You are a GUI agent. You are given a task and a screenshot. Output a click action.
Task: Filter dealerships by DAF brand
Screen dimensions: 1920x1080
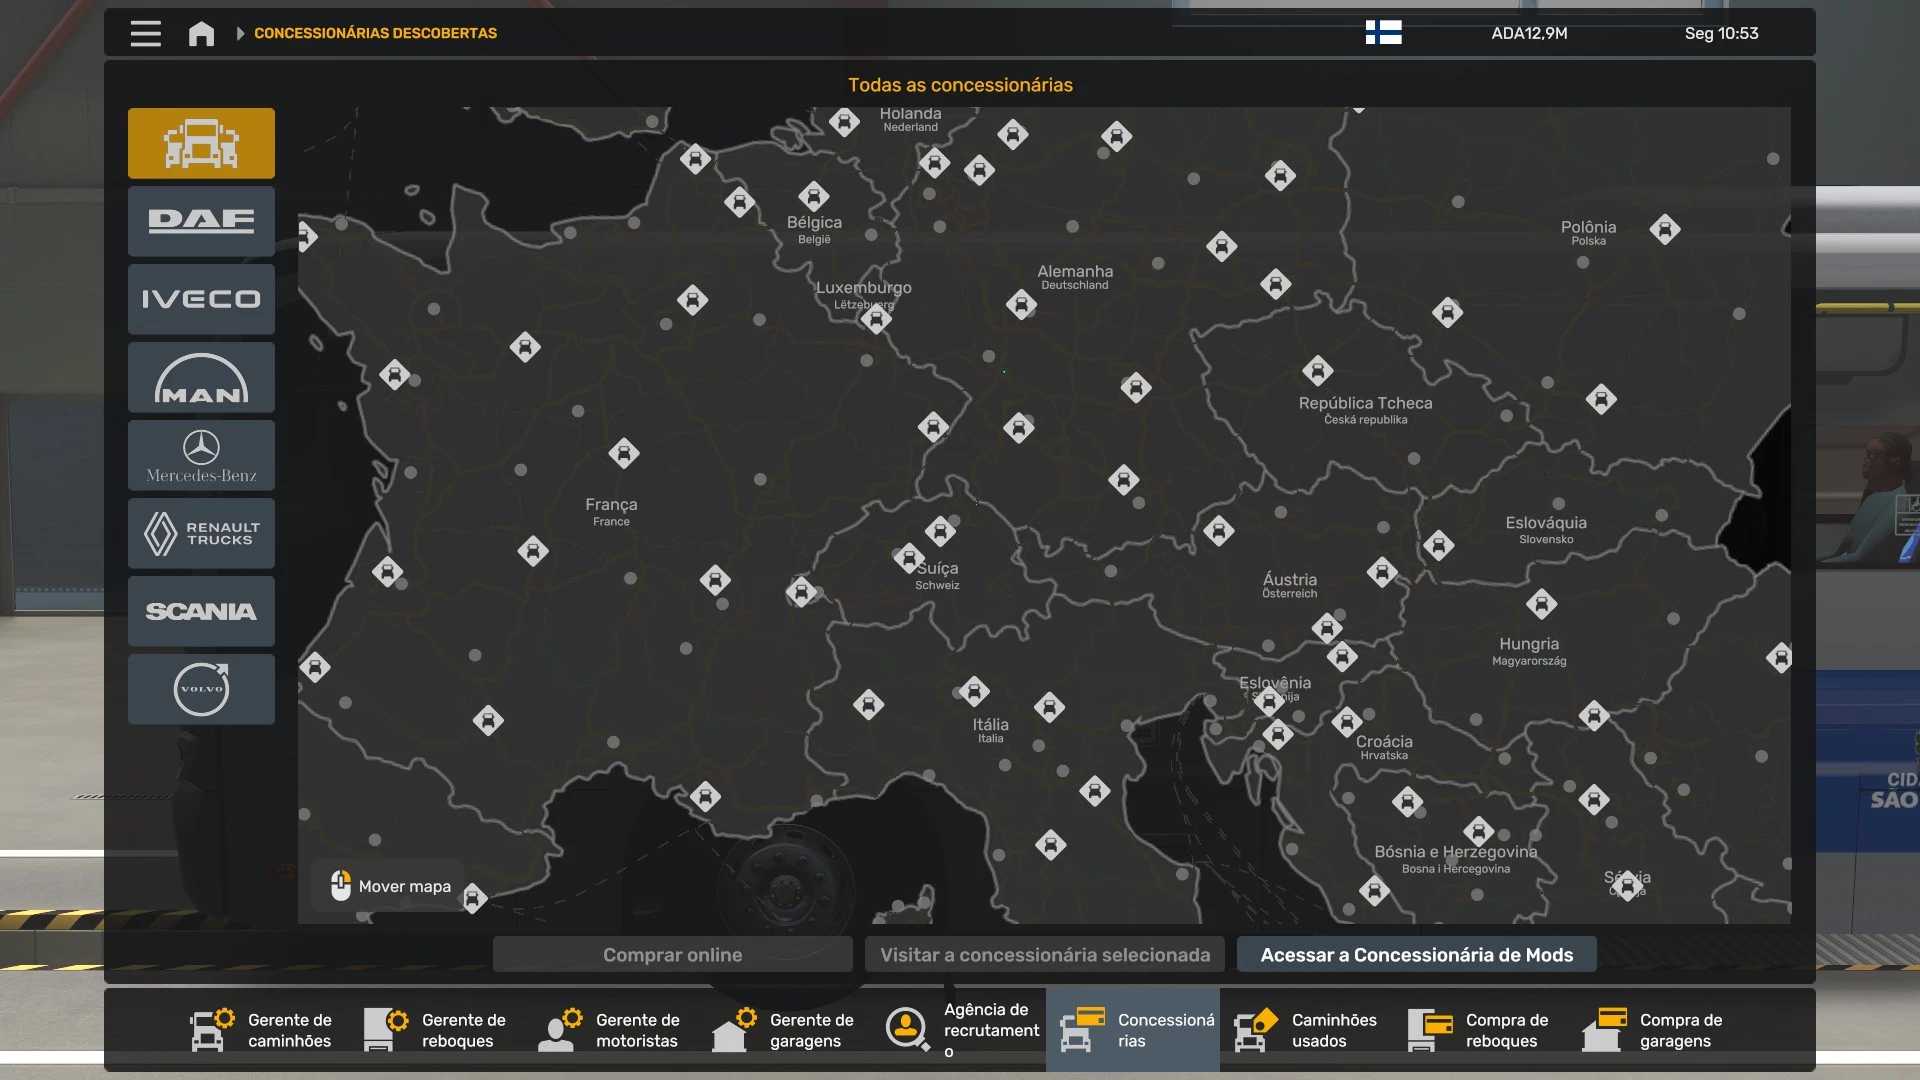coord(201,221)
